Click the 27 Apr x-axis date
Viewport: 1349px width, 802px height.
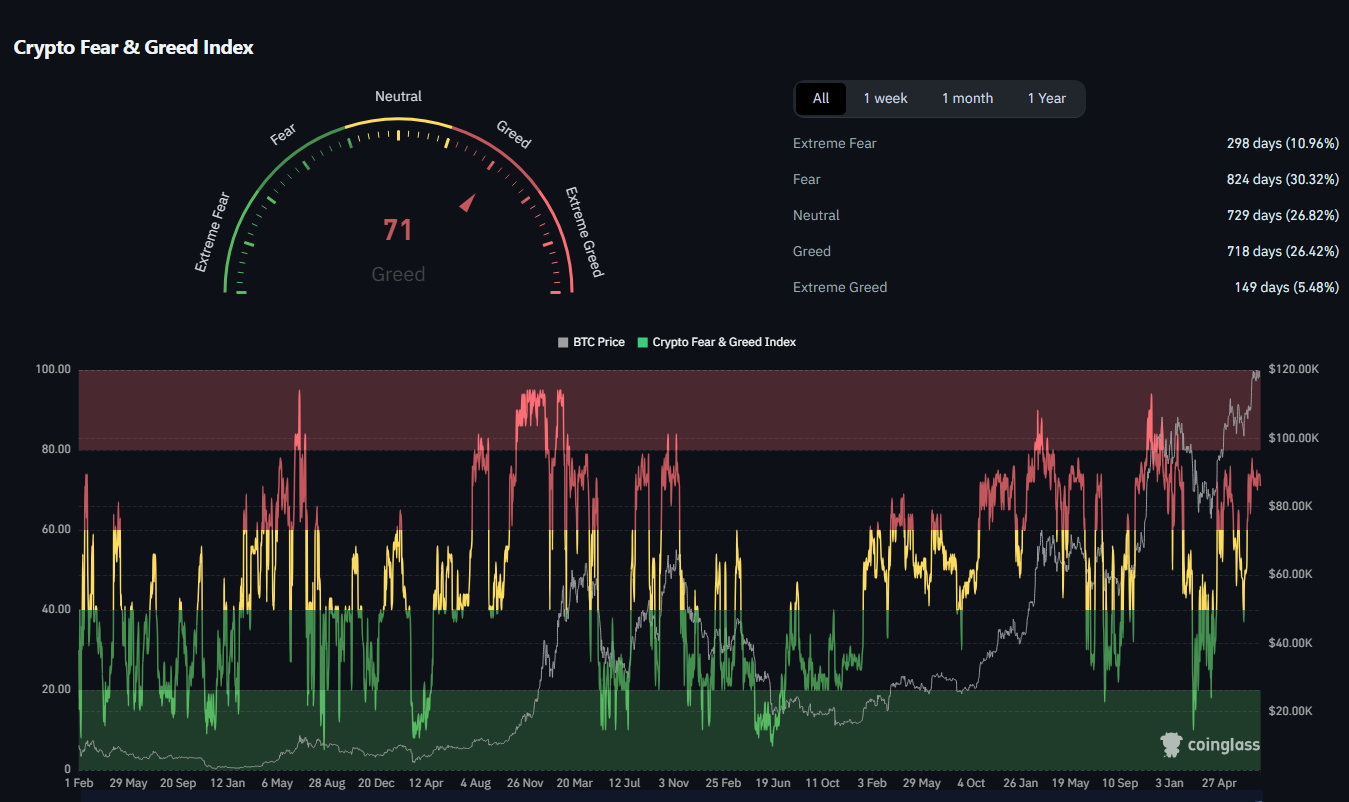tap(1219, 783)
